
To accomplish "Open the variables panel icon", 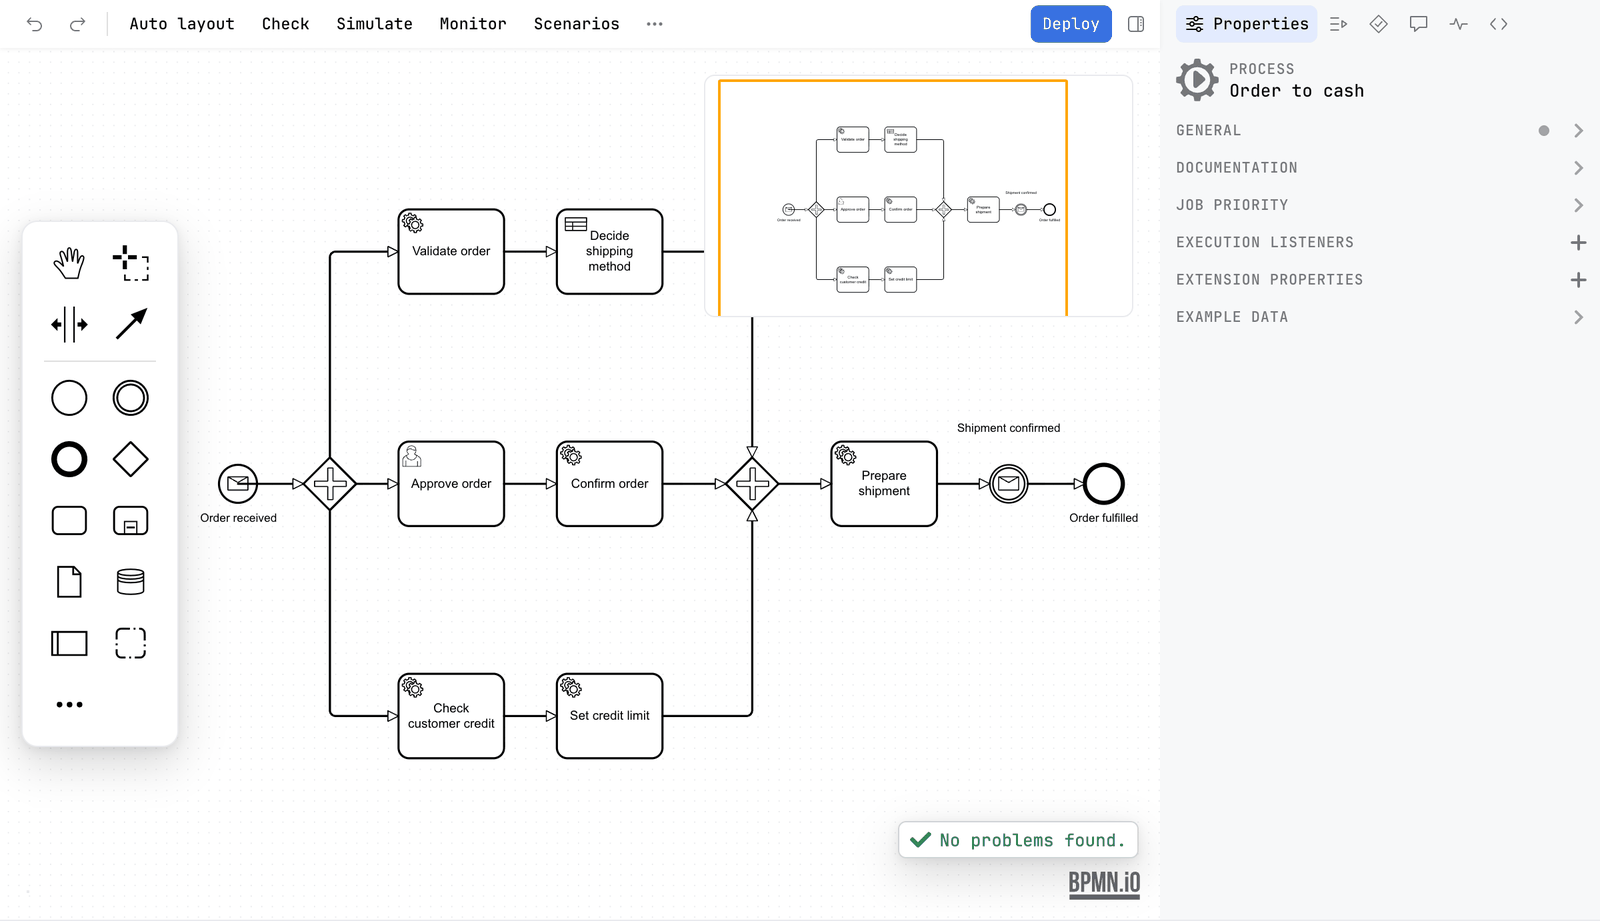I will (1338, 24).
